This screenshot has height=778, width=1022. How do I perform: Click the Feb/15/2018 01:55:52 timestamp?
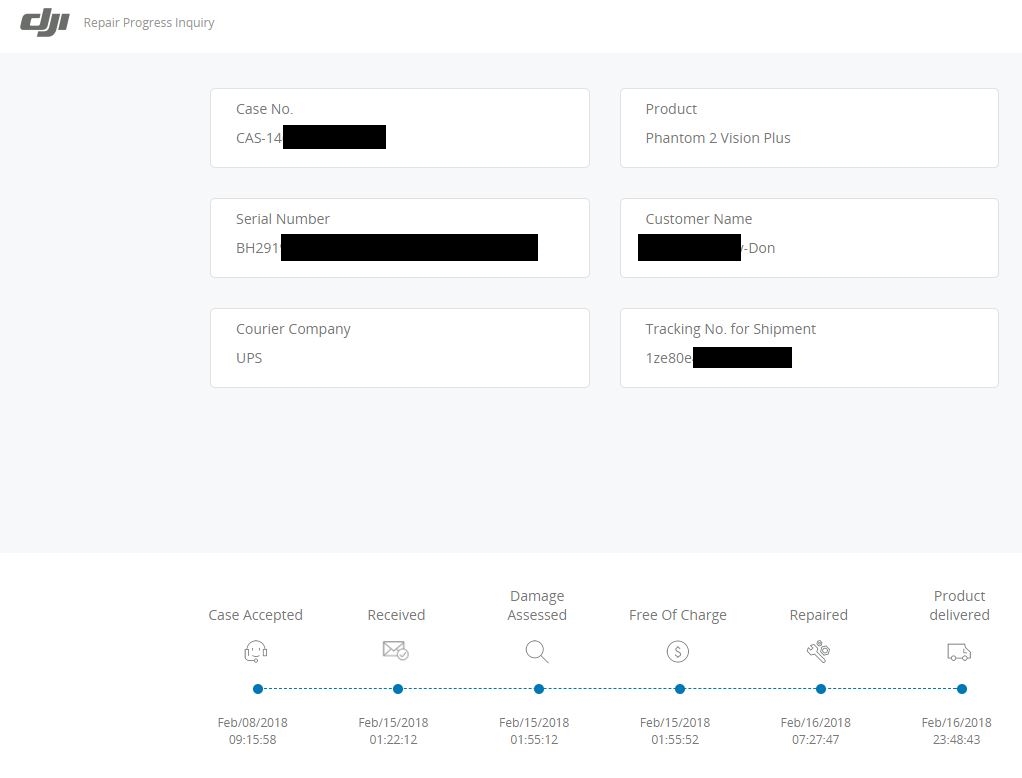click(x=675, y=731)
